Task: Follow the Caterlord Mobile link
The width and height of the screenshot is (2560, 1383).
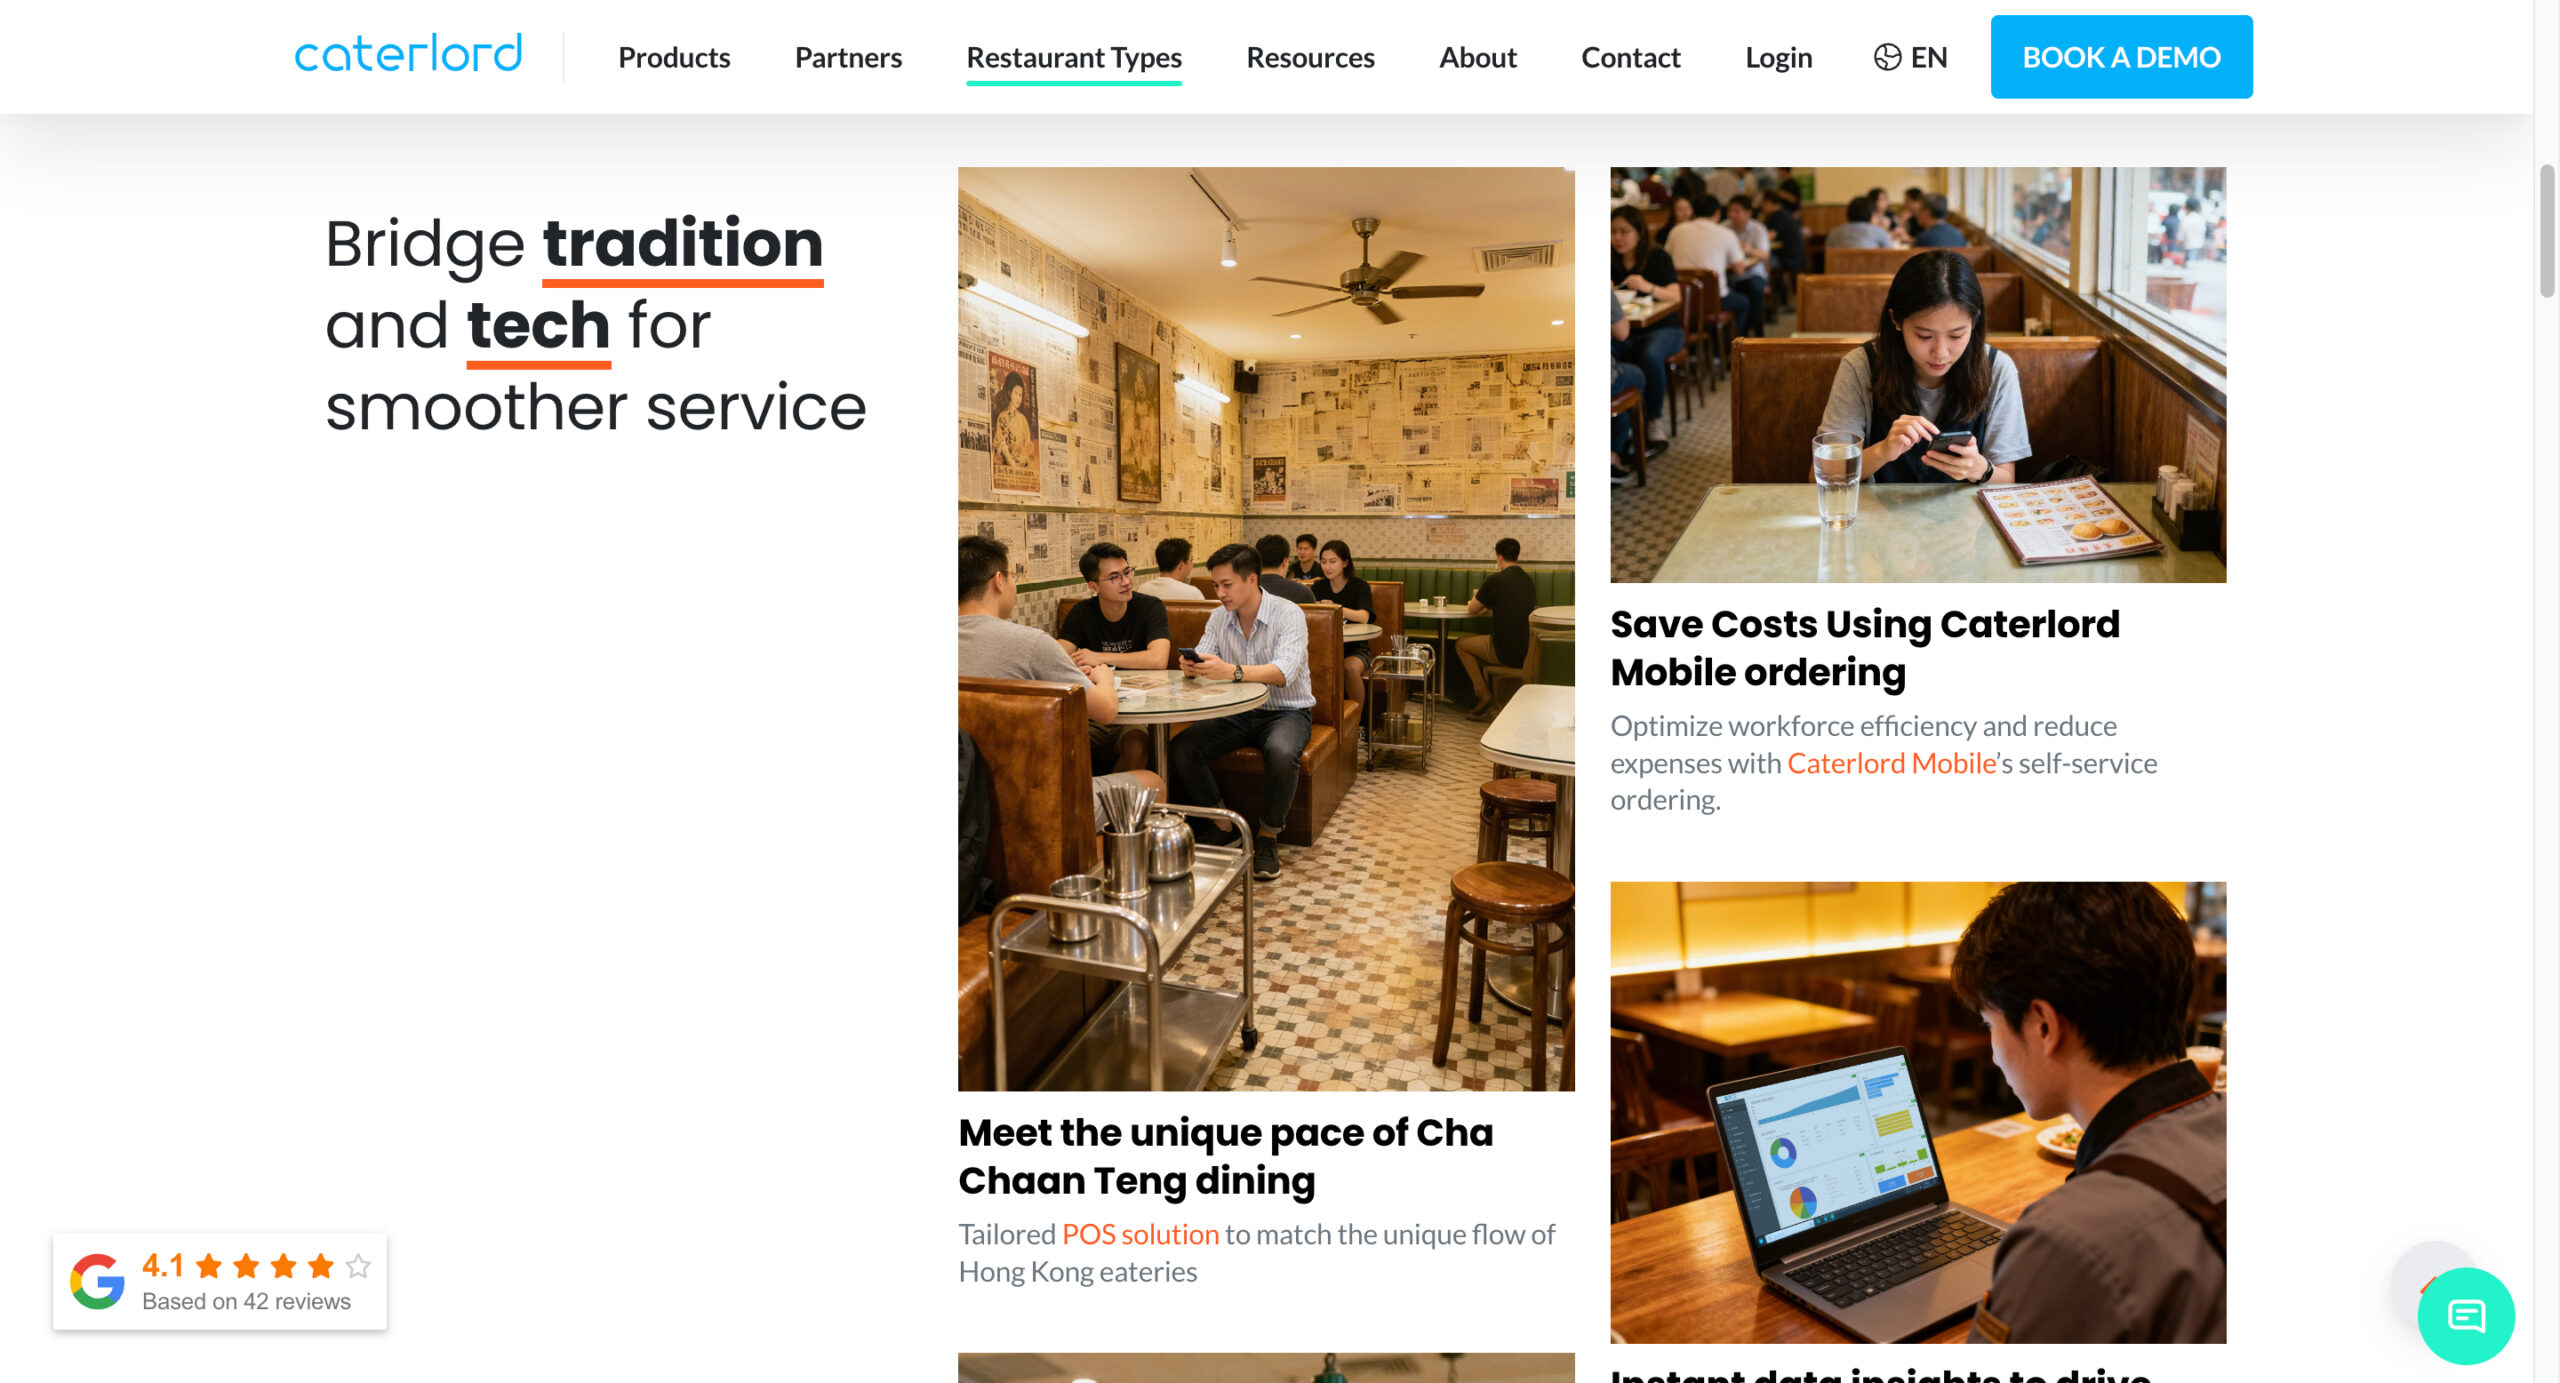Action: tap(1892, 763)
